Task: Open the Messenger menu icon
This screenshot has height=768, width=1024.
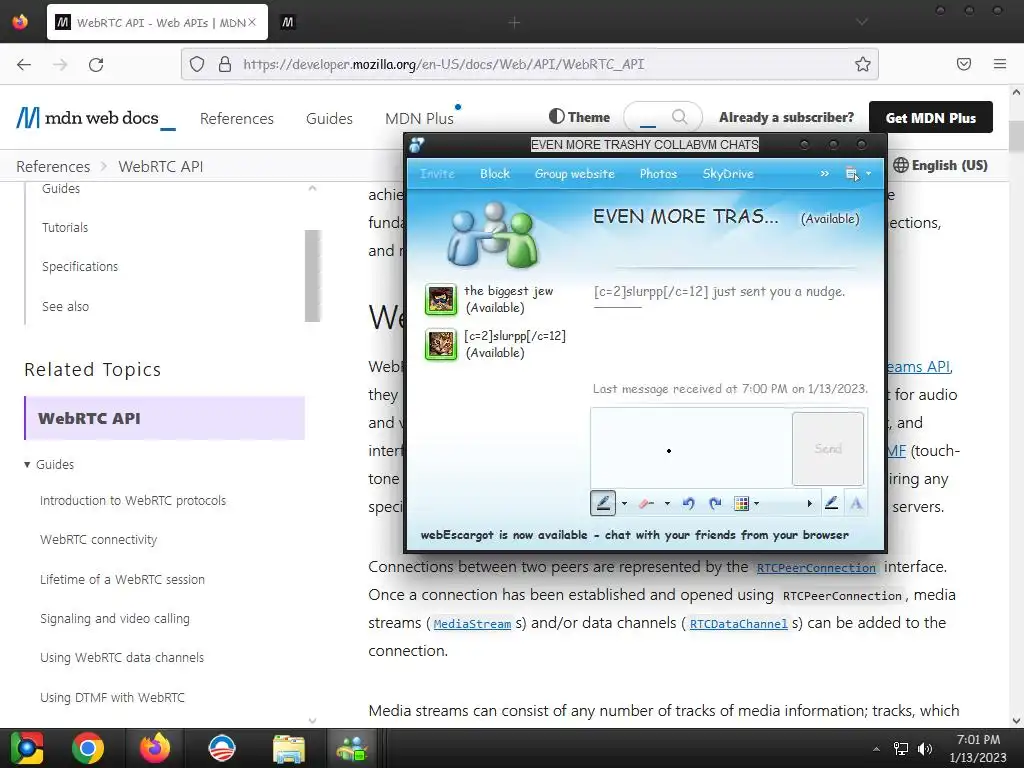Action: coord(852,174)
